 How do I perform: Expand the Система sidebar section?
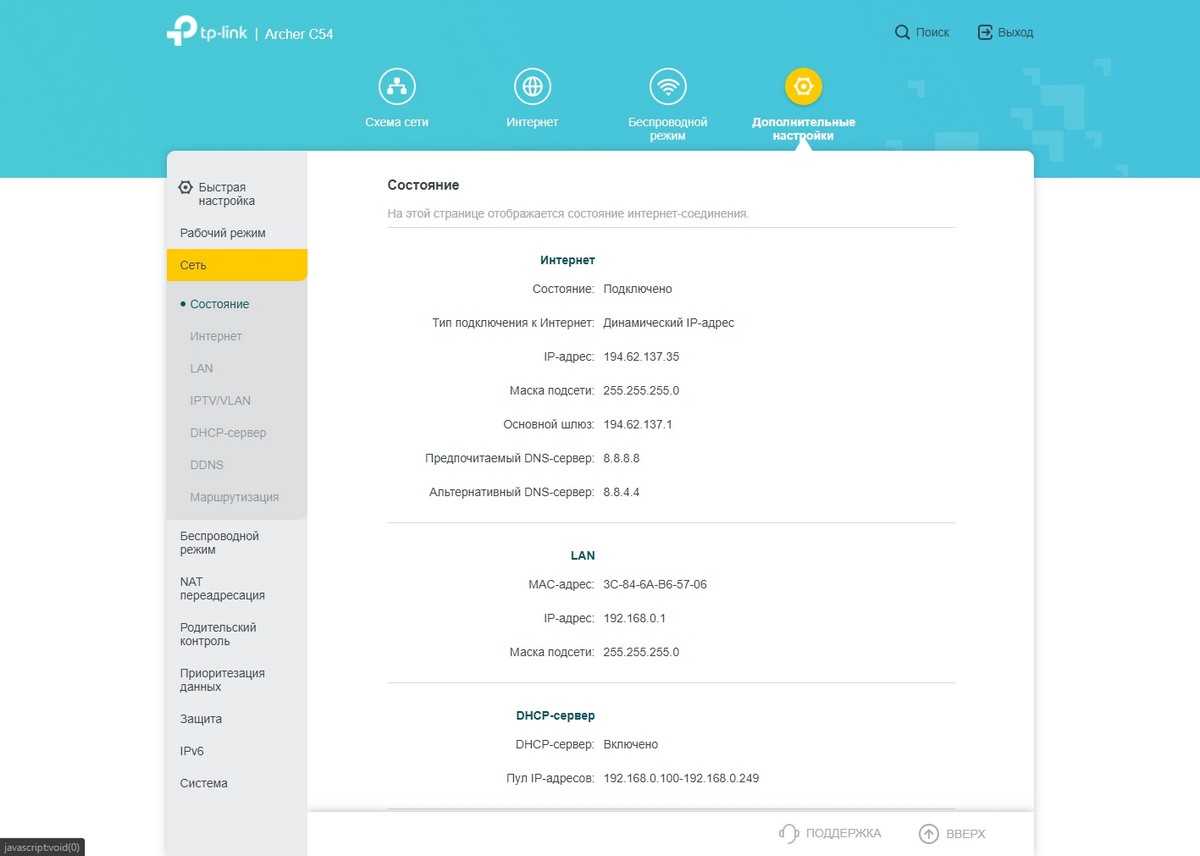pos(204,783)
